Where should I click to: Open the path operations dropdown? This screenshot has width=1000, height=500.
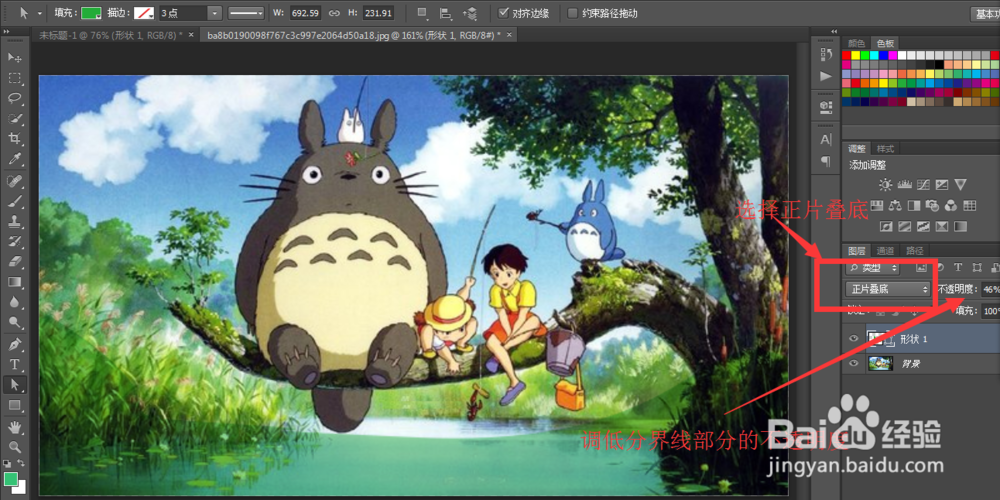(x=423, y=13)
